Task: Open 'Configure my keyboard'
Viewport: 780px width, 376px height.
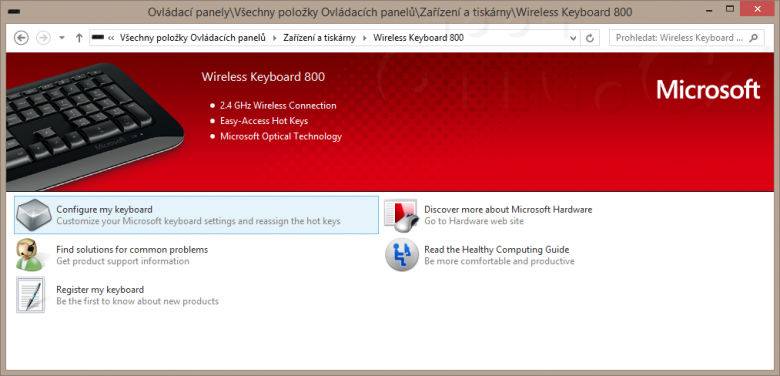Action: 104,209
